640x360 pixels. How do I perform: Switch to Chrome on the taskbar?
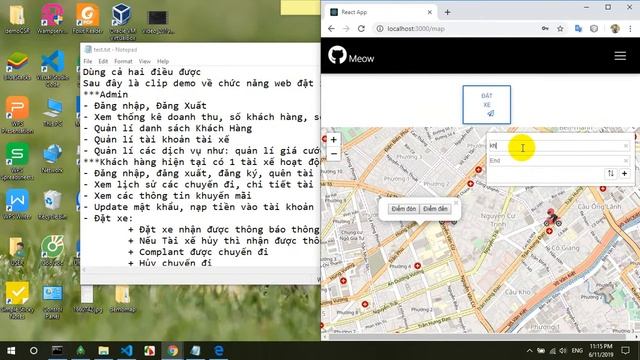pos(173,351)
